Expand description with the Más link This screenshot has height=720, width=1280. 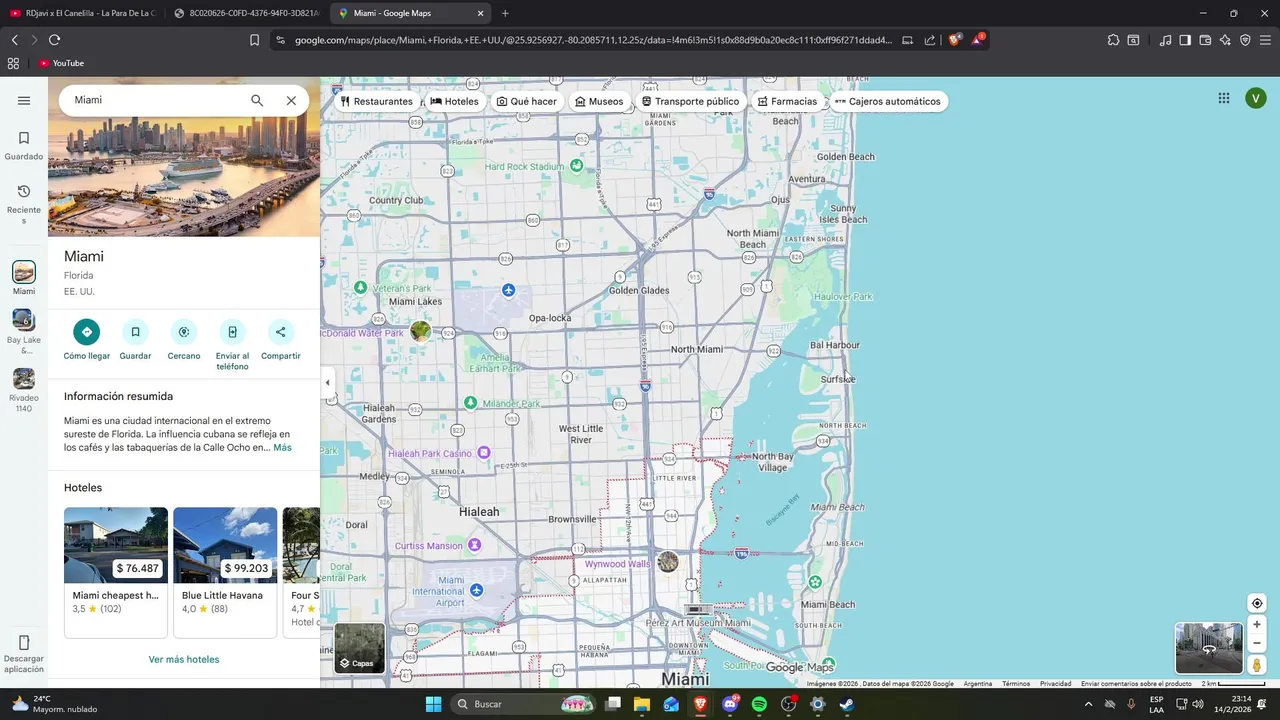coord(283,447)
